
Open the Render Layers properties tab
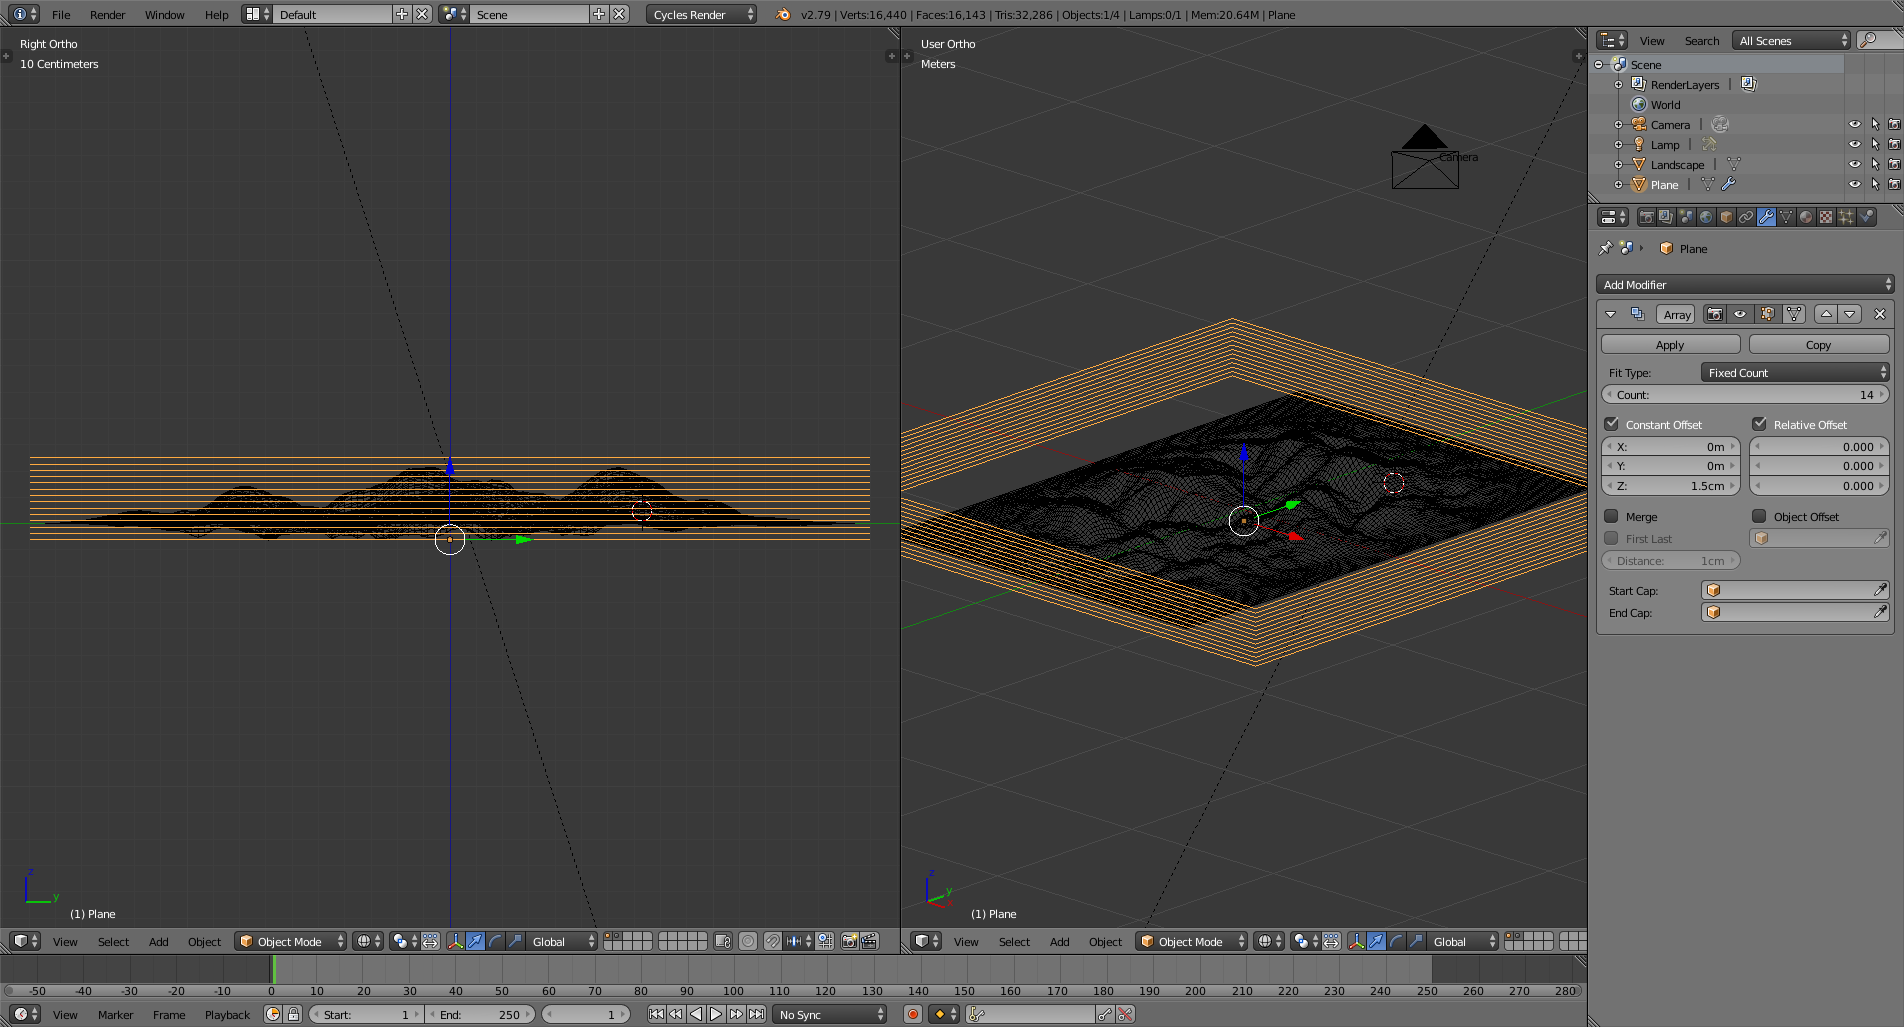pyautogui.click(x=1666, y=217)
